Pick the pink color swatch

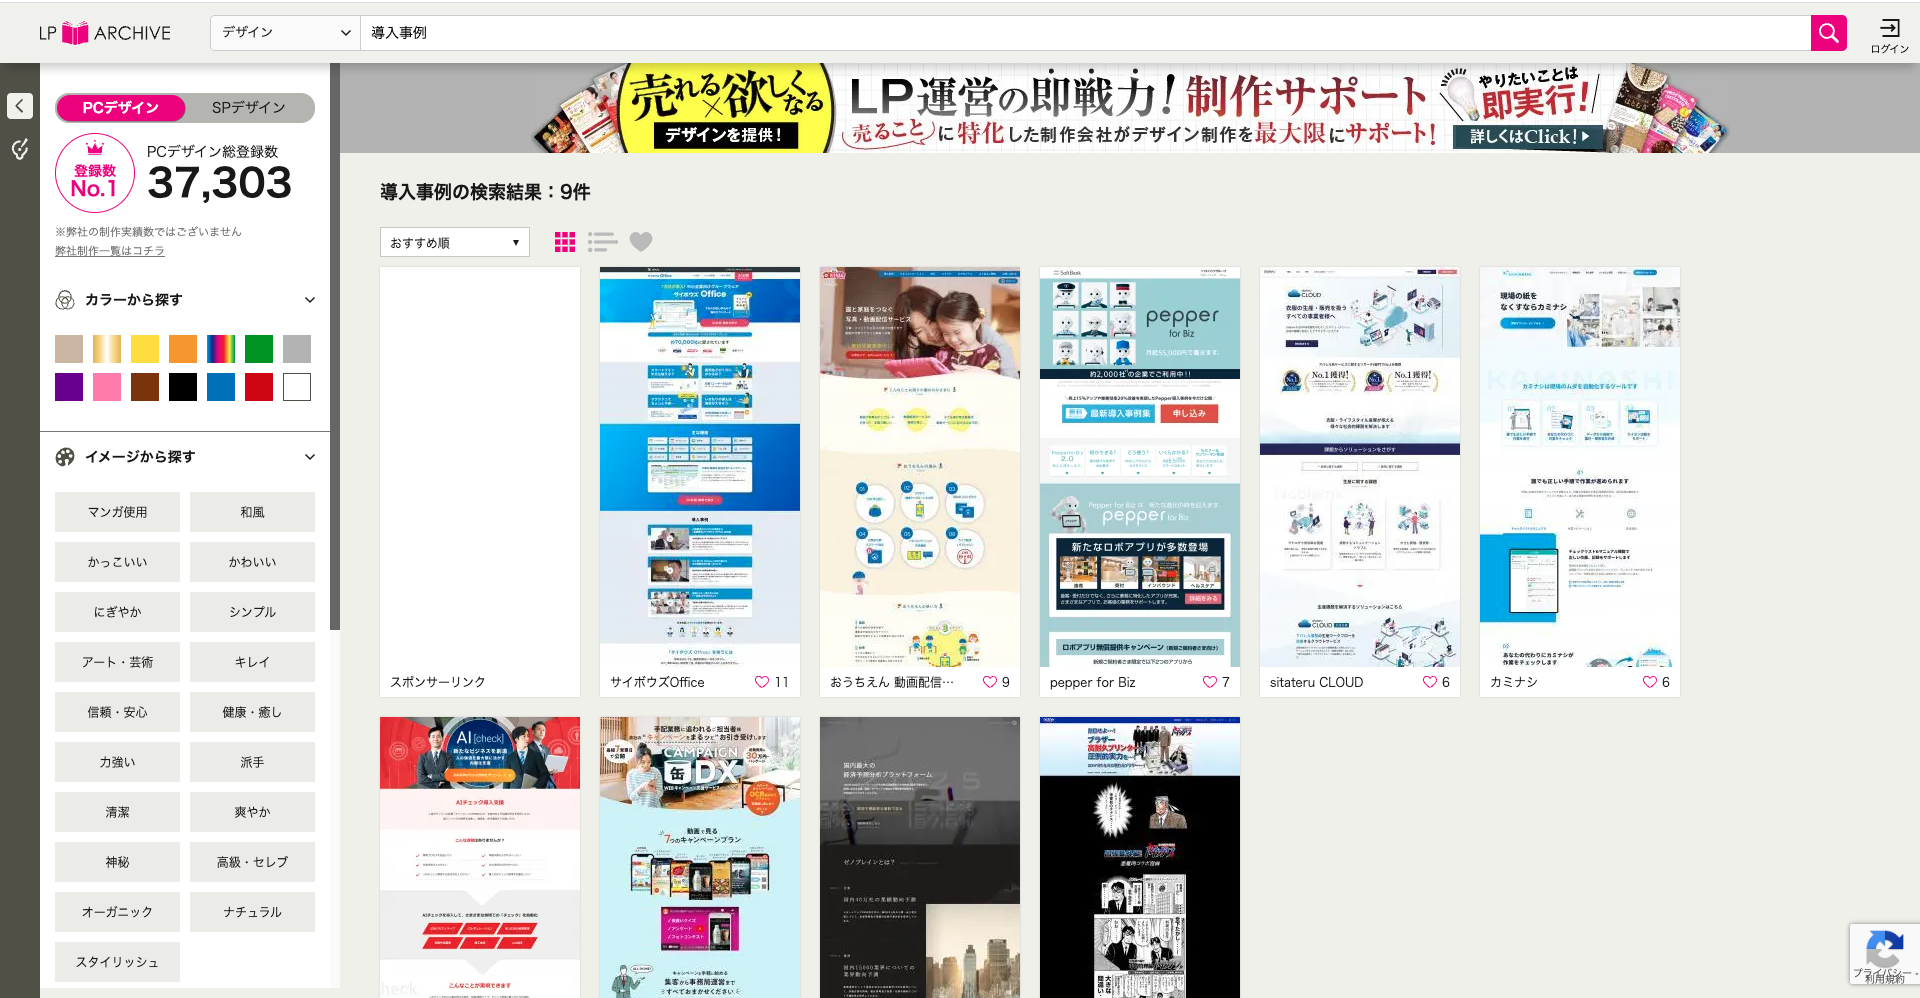click(x=107, y=387)
